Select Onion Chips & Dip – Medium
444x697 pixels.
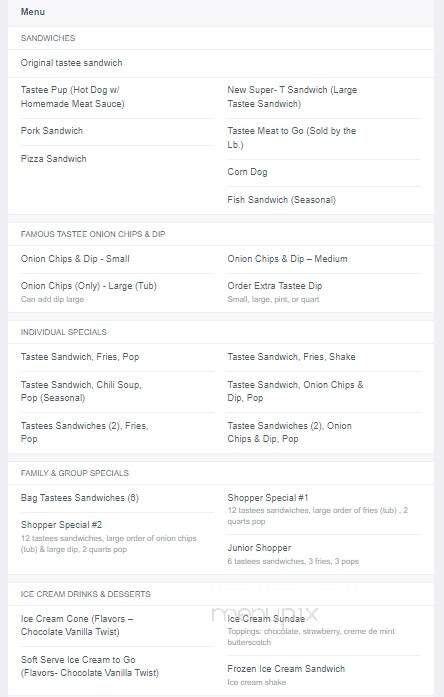(287, 259)
